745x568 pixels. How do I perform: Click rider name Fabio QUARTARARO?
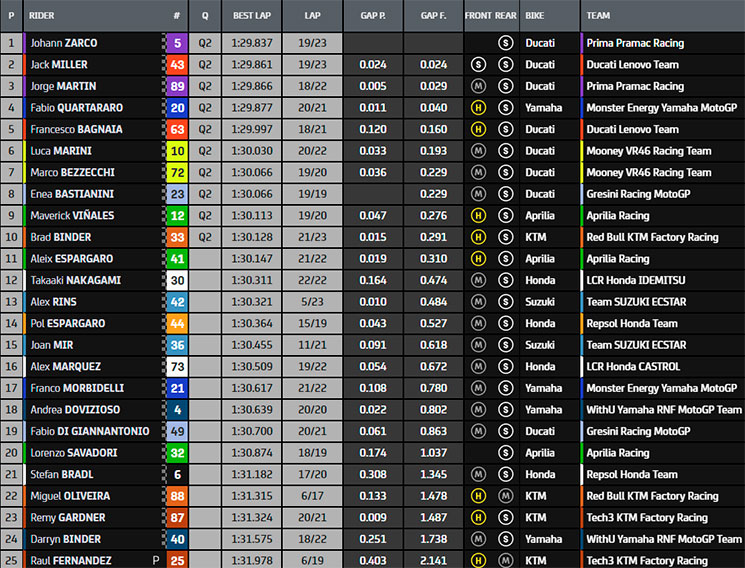(76, 108)
